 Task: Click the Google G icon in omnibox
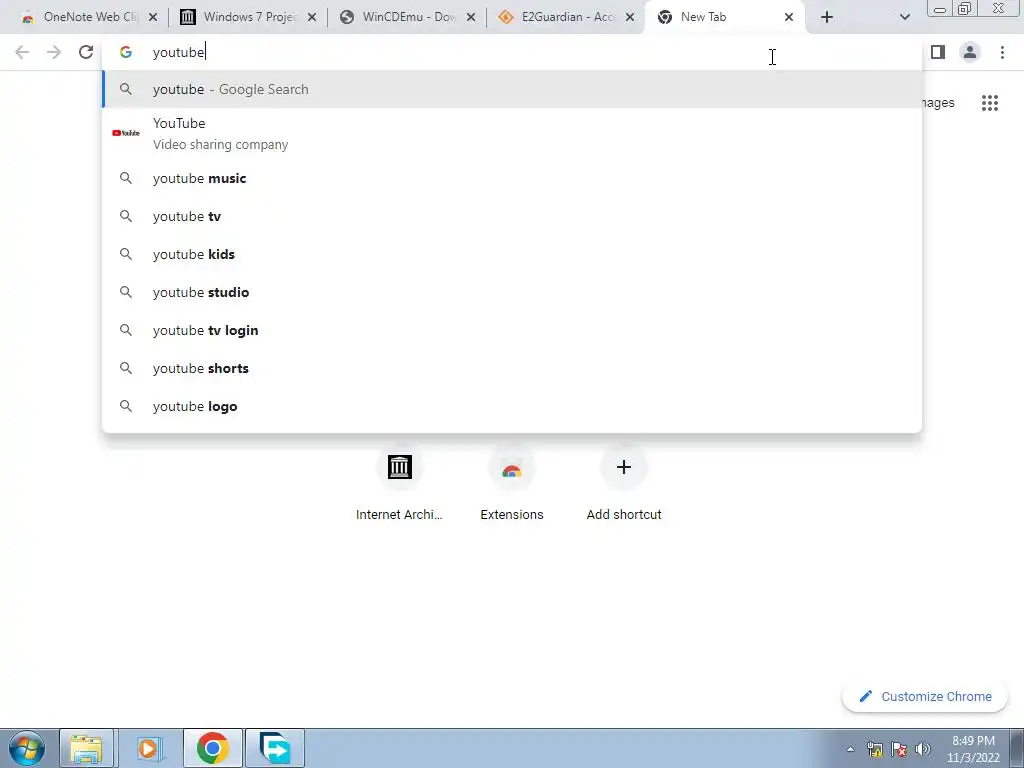coord(126,52)
